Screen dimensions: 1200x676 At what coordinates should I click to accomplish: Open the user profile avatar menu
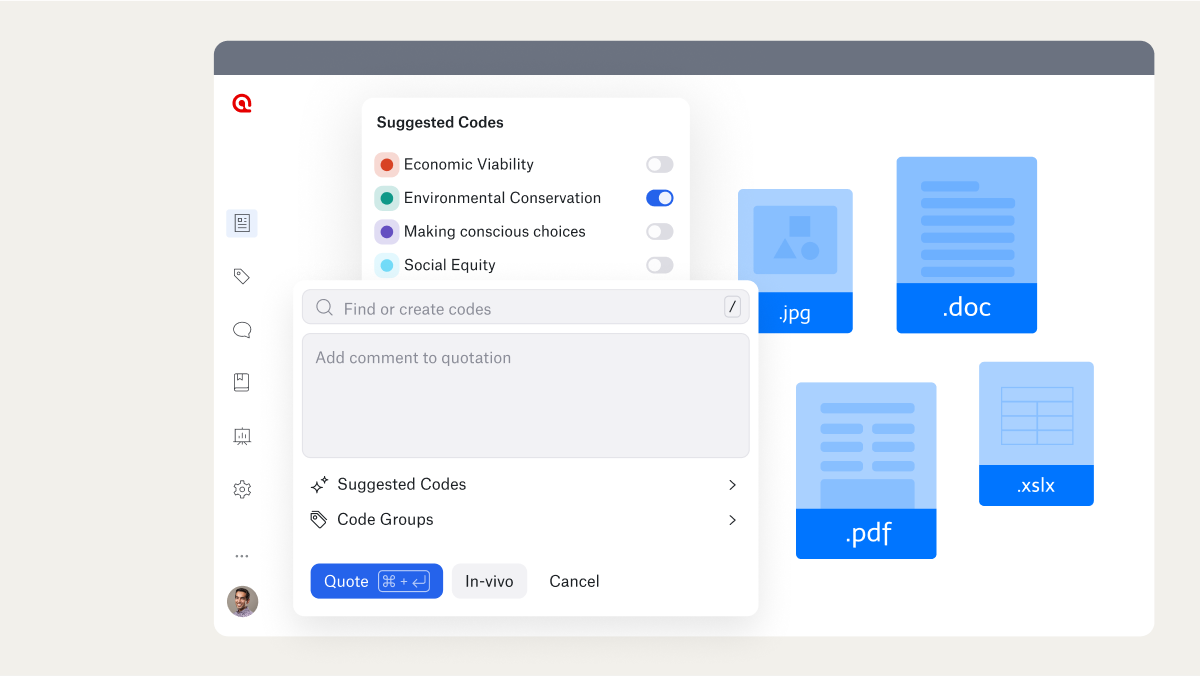pyautogui.click(x=242, y=601)
